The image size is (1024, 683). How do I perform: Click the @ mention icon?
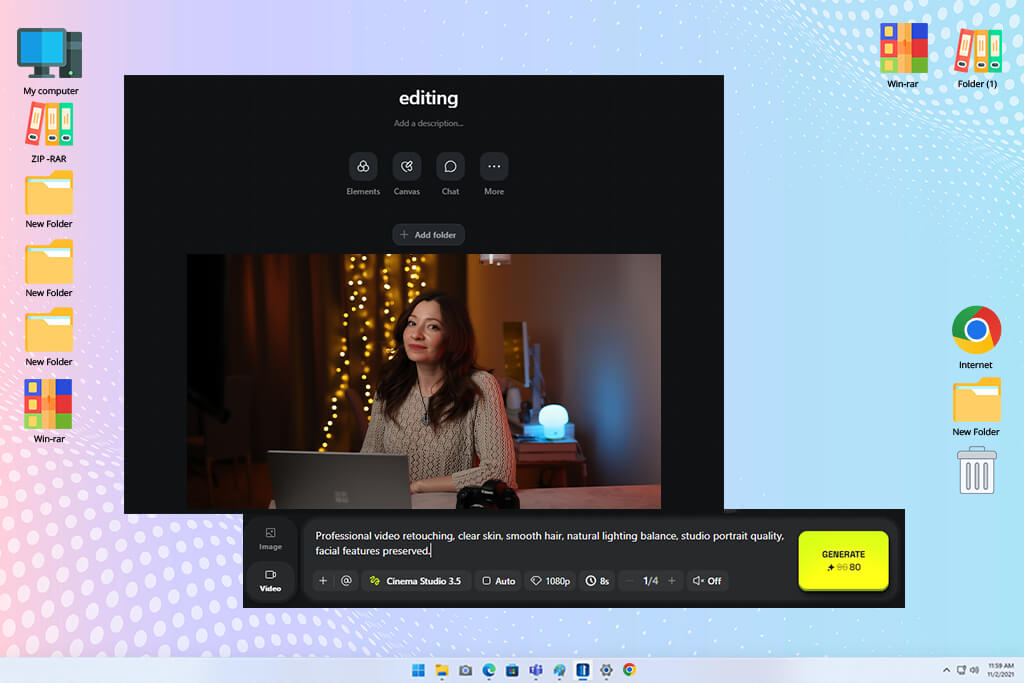346,580
